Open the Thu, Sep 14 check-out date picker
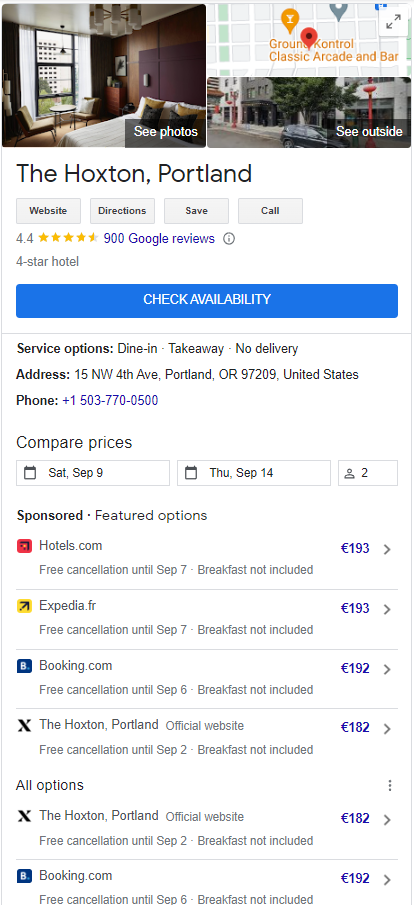The width and height of the screenshot is (414, 905). point(254,473)
